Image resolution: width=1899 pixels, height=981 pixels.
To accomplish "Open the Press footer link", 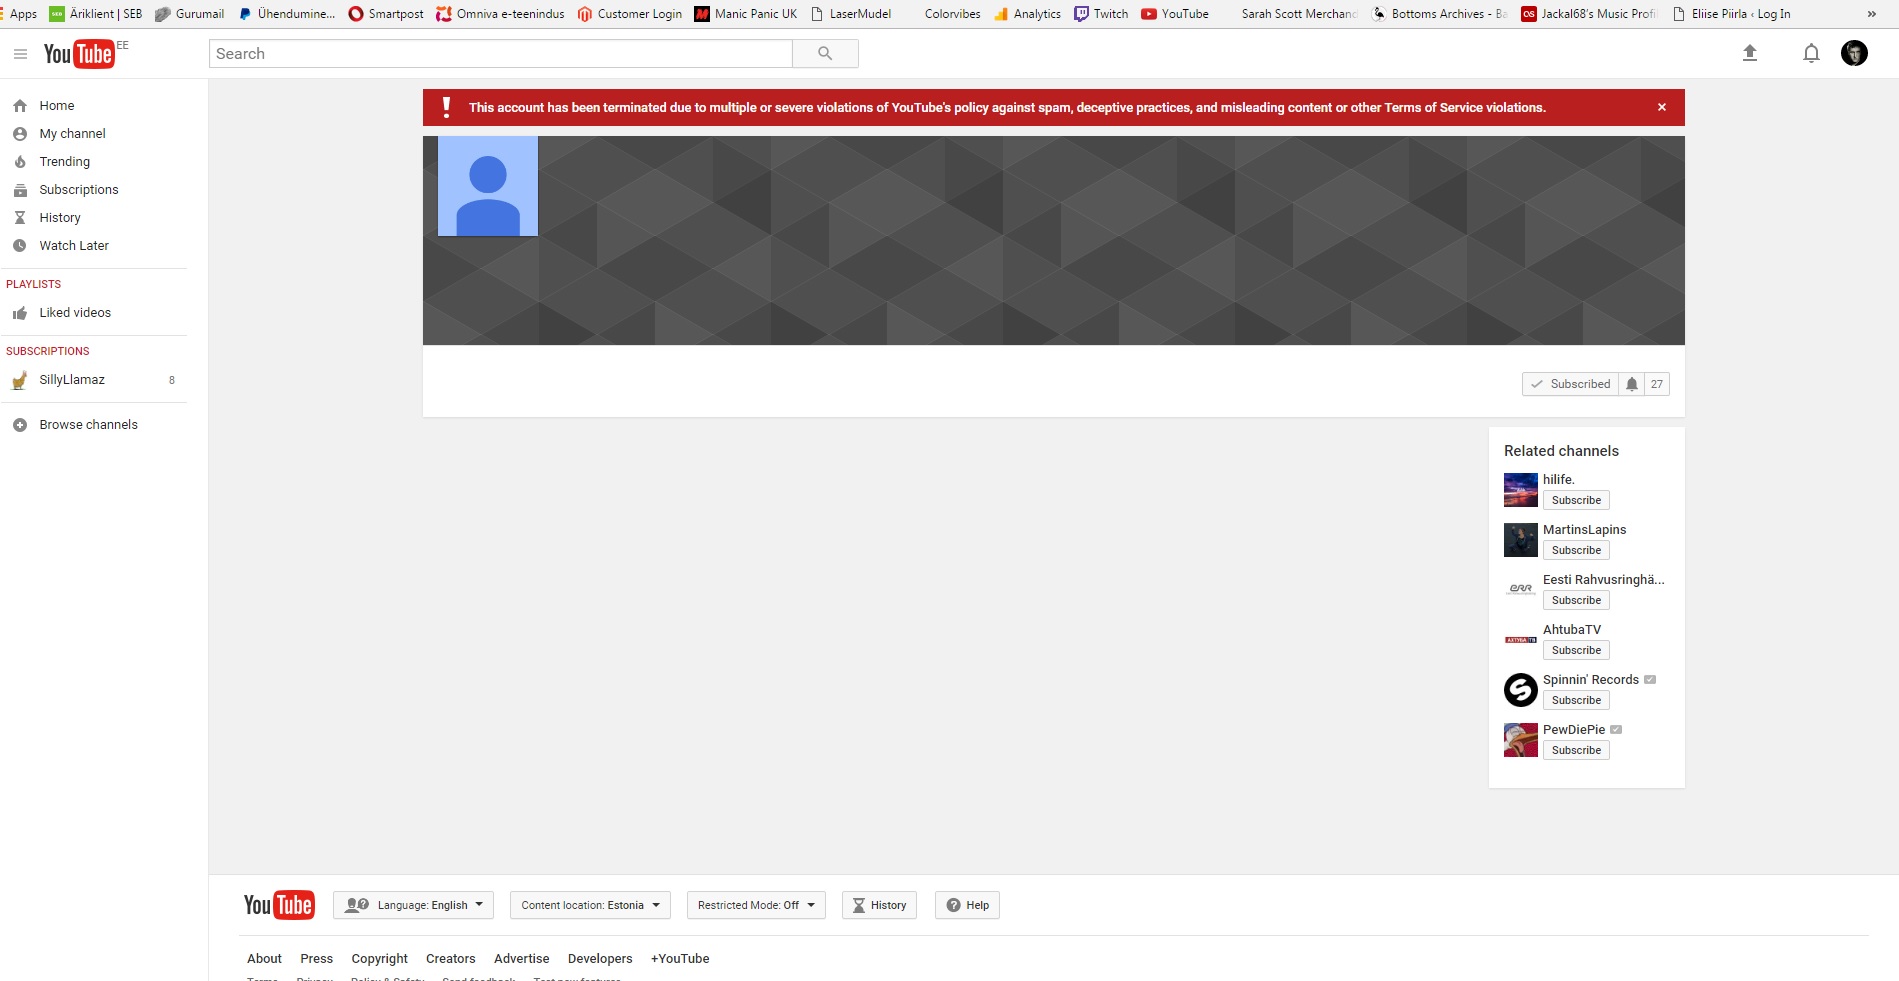I will point(316,959).
